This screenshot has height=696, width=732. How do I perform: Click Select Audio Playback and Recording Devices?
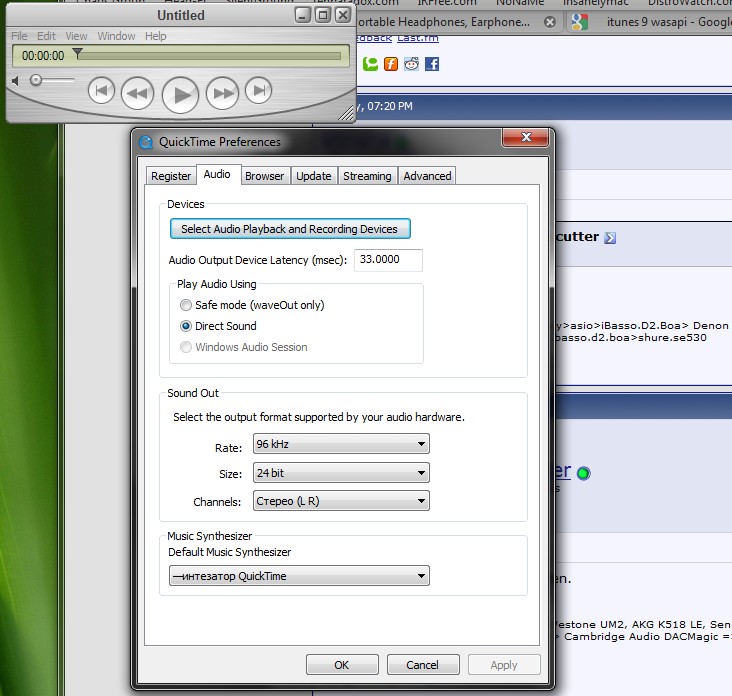(290, 229)
